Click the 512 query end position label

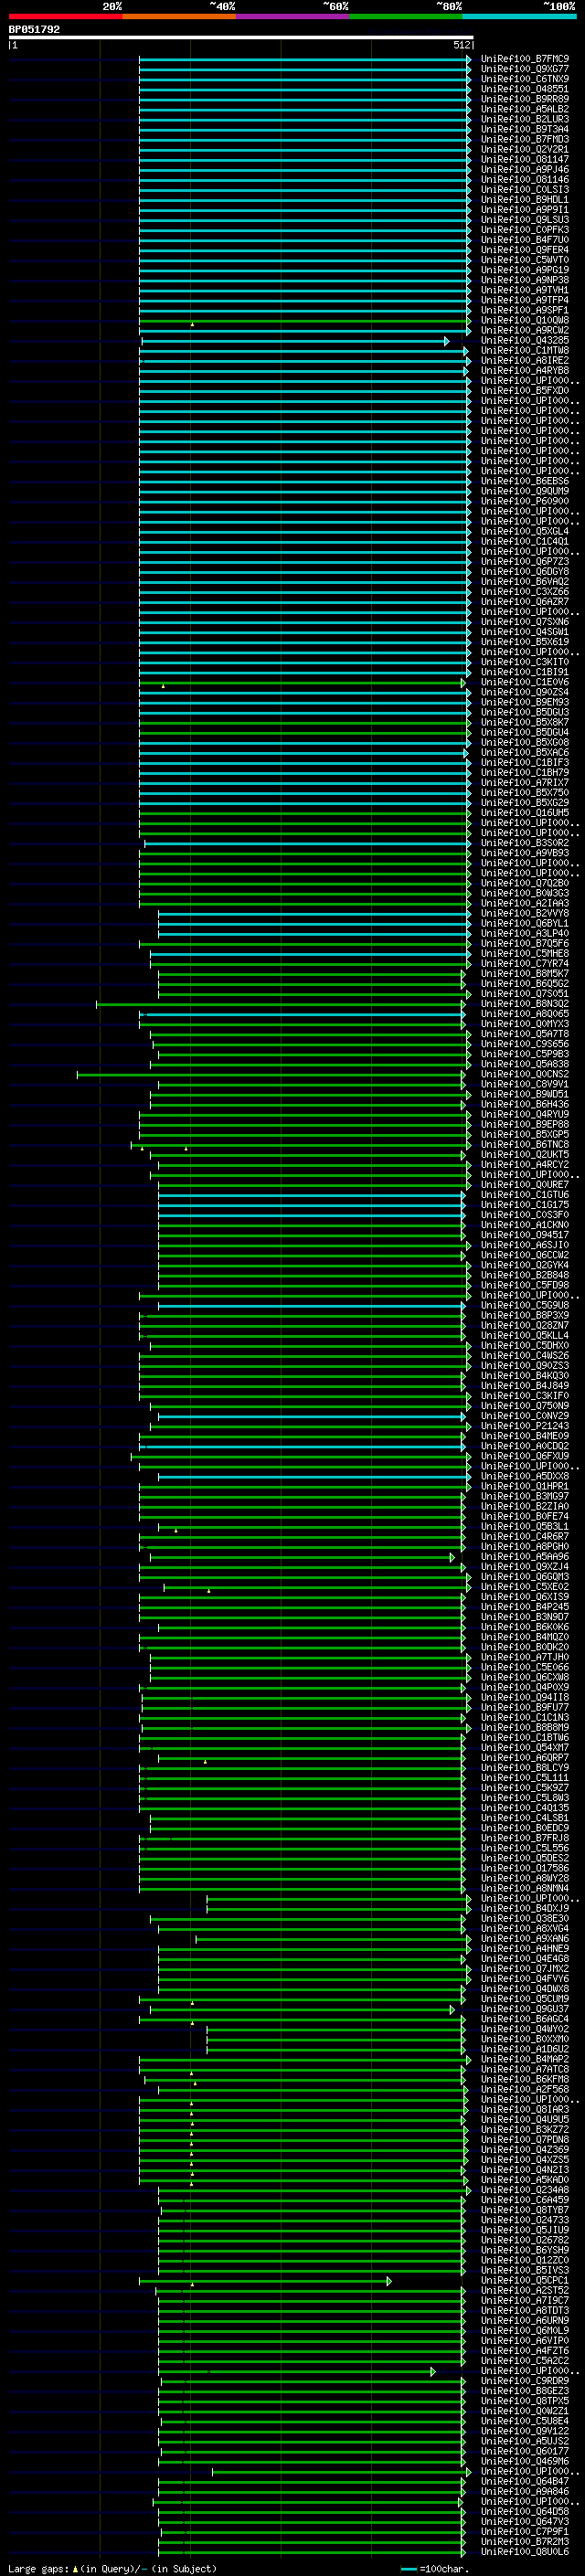point(461,45)
